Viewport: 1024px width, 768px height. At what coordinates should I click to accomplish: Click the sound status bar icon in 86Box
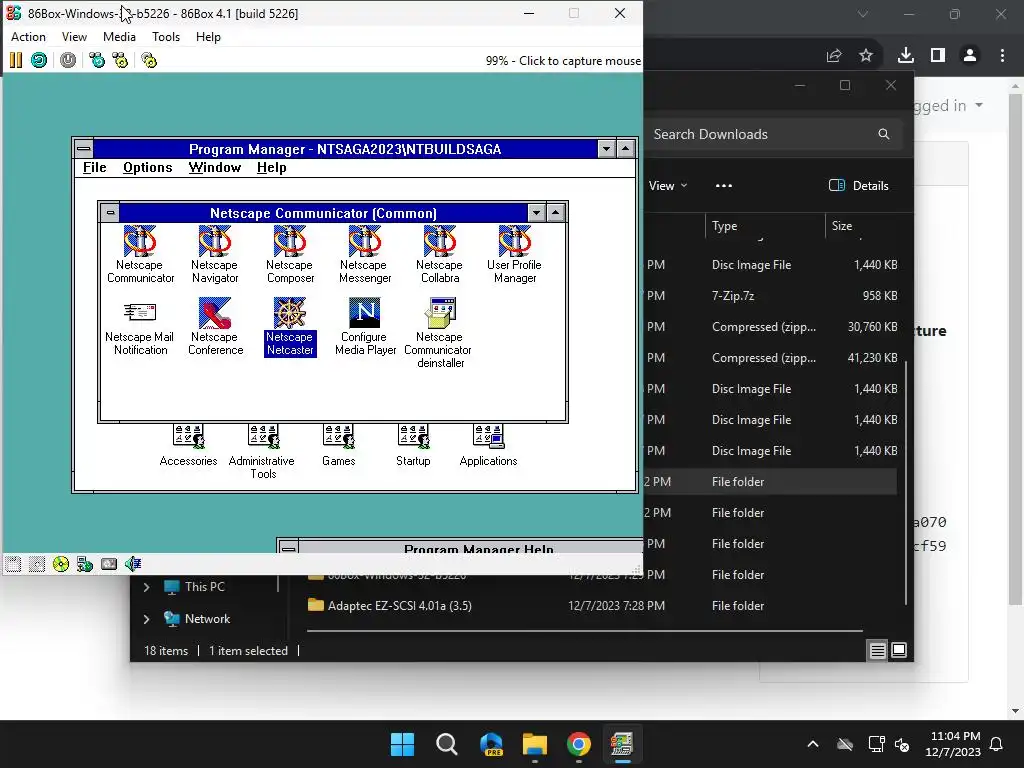point(133,564)
